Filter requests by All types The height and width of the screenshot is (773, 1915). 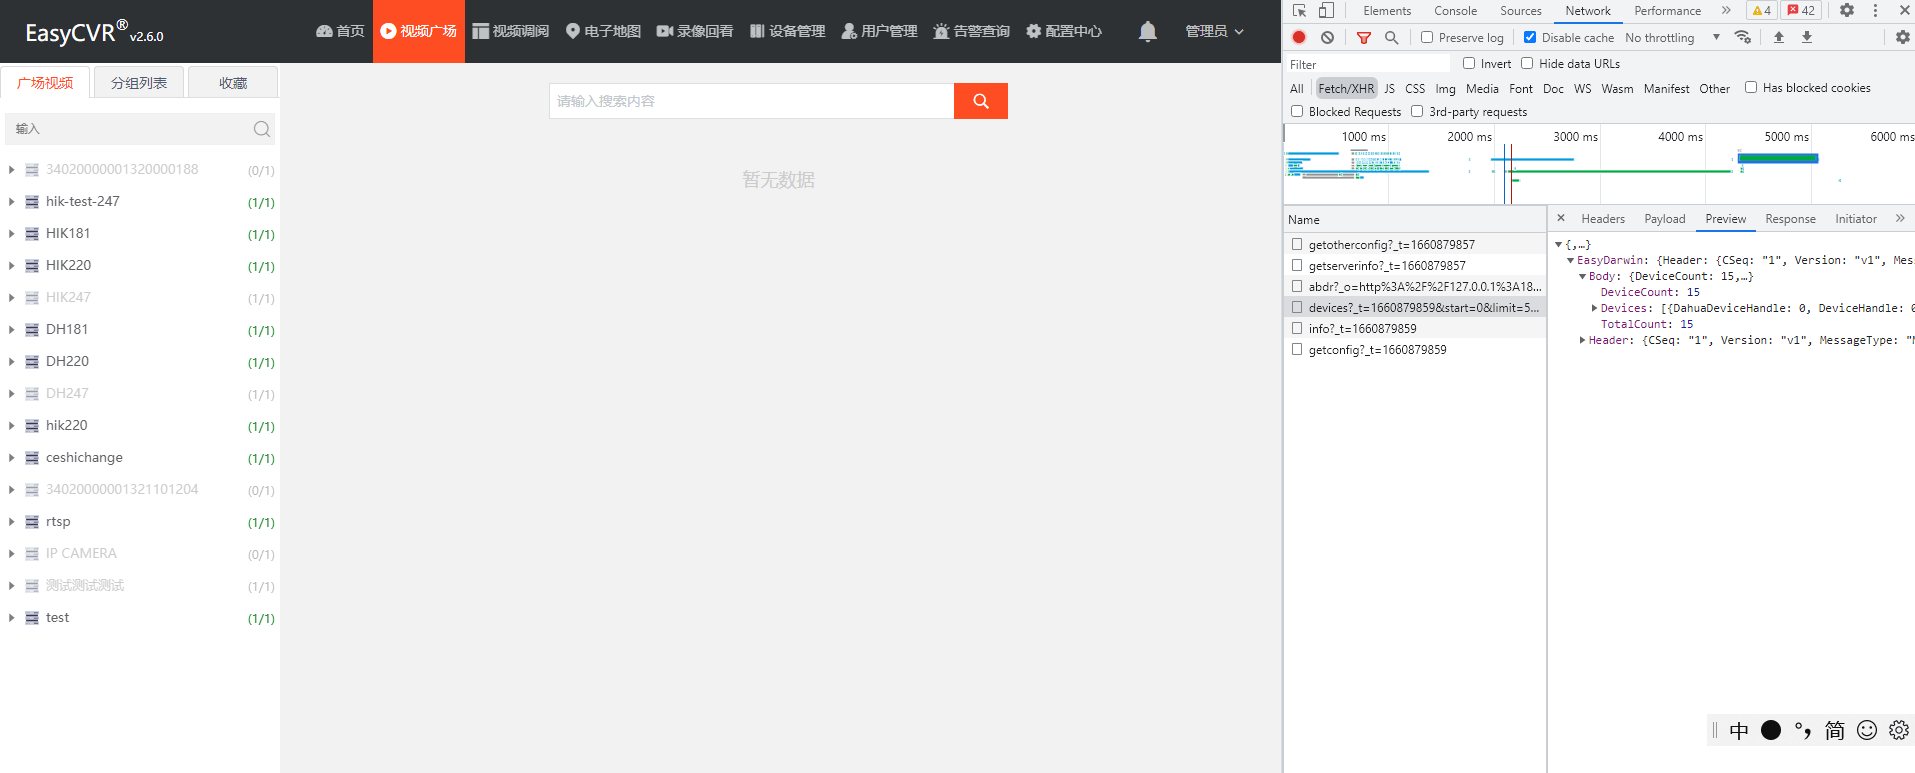1297,88
